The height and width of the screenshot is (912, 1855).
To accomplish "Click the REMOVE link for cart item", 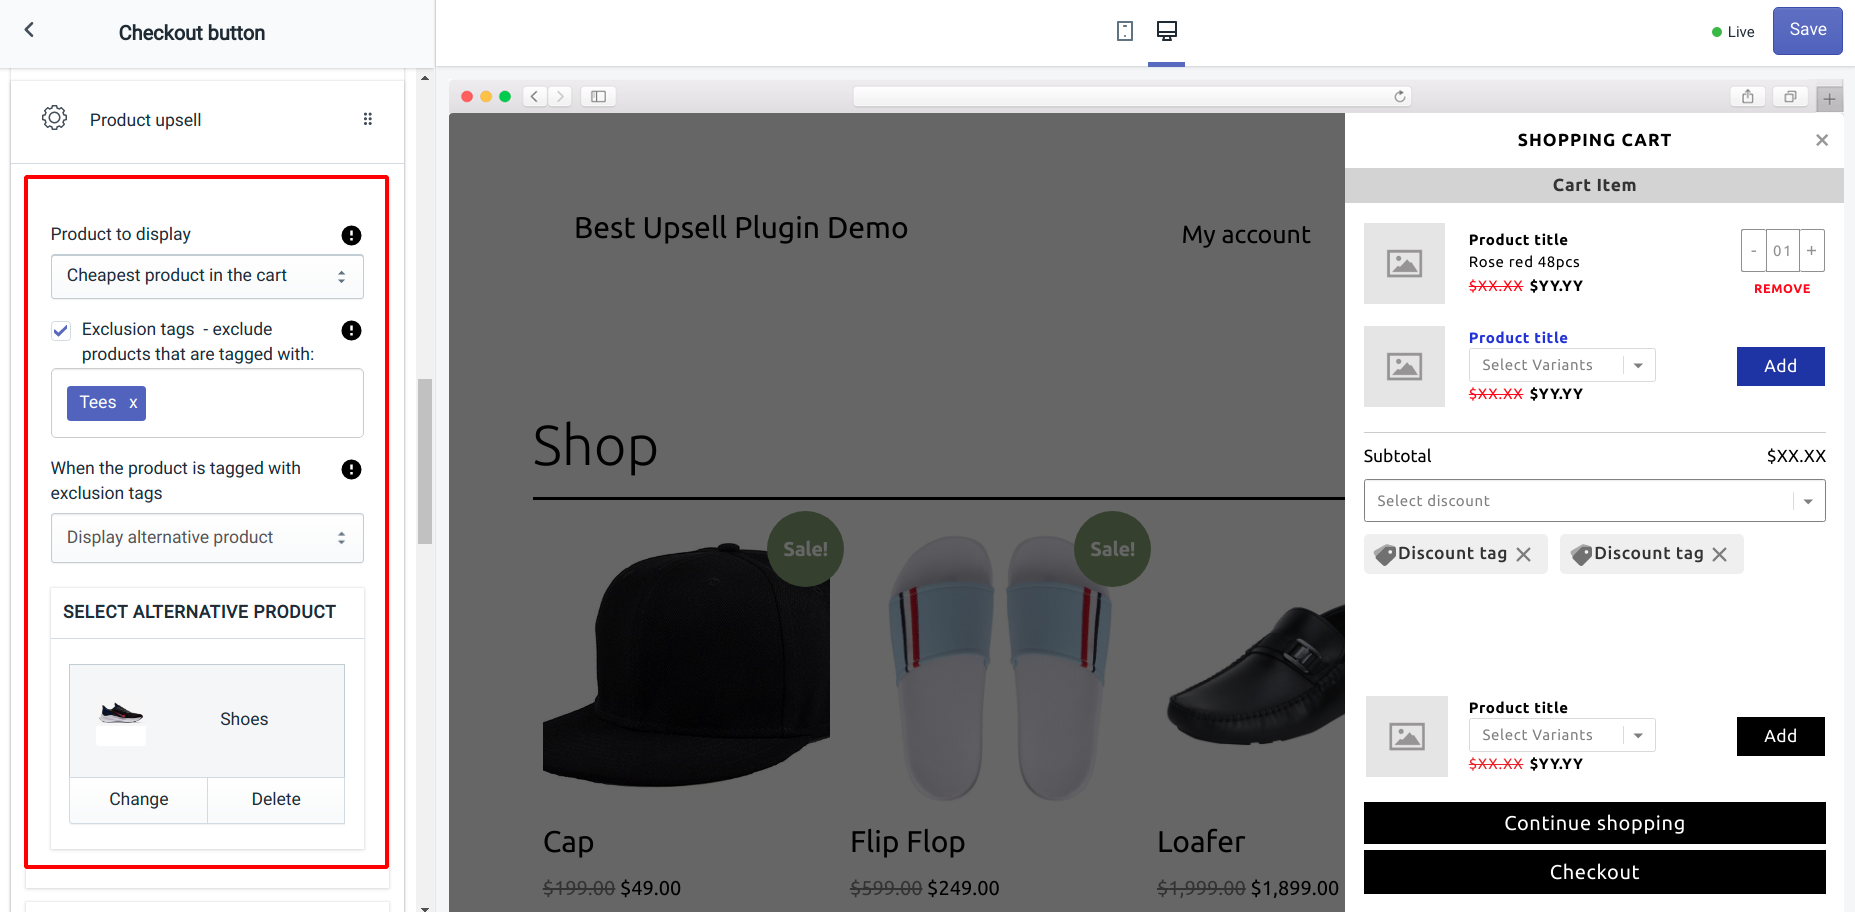I will point(1781,289).
